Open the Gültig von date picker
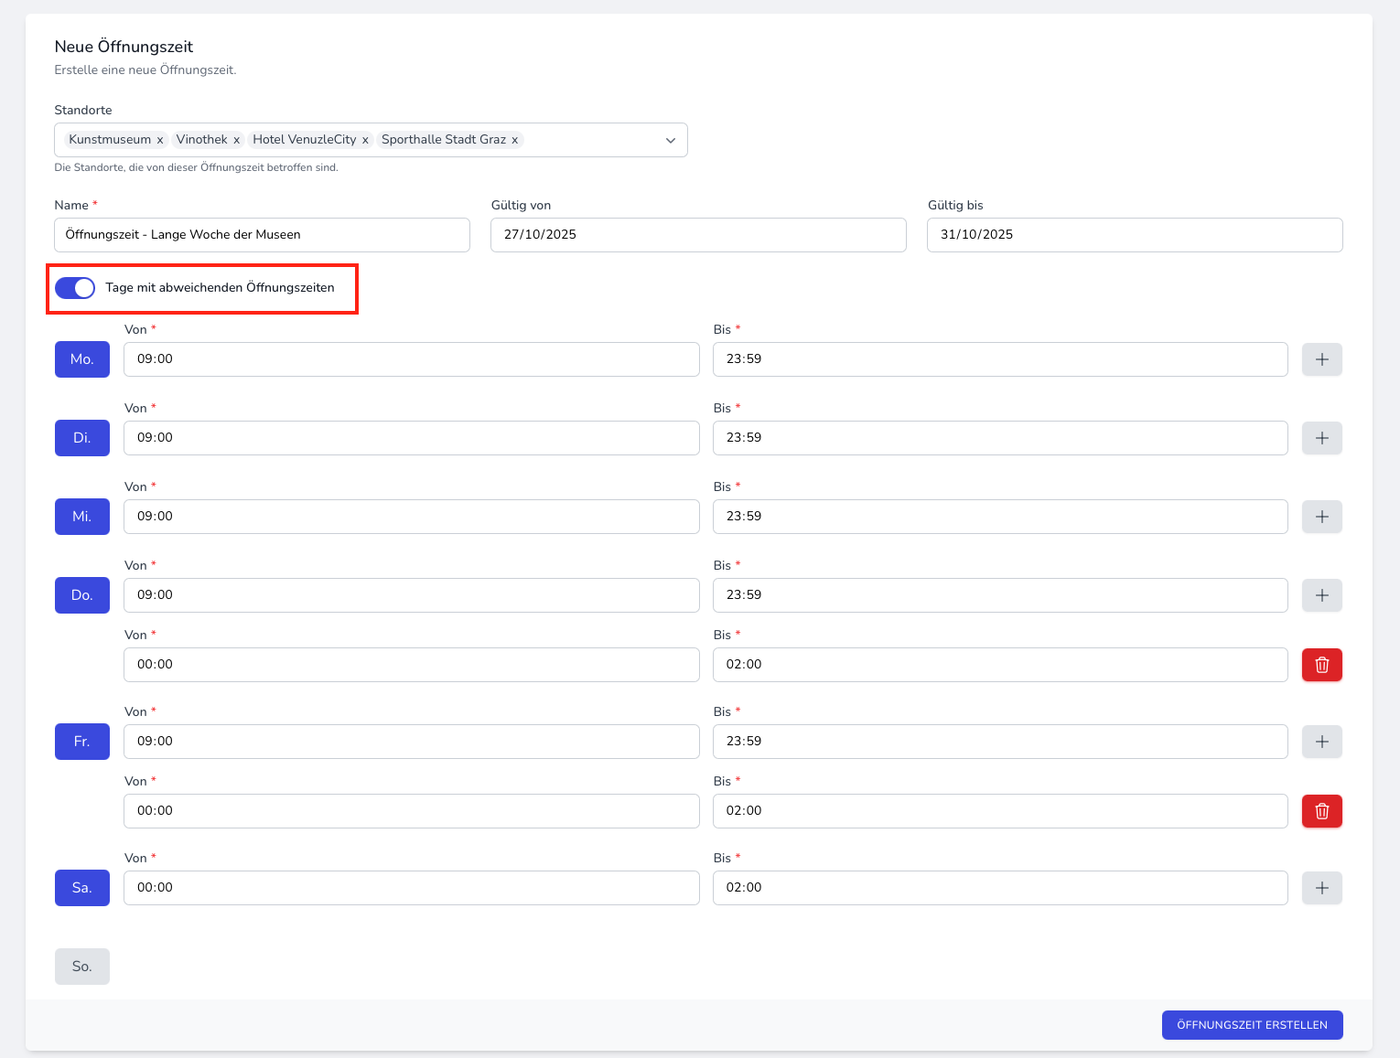The image size is (1400, 1058). click(x=698, y=235)
